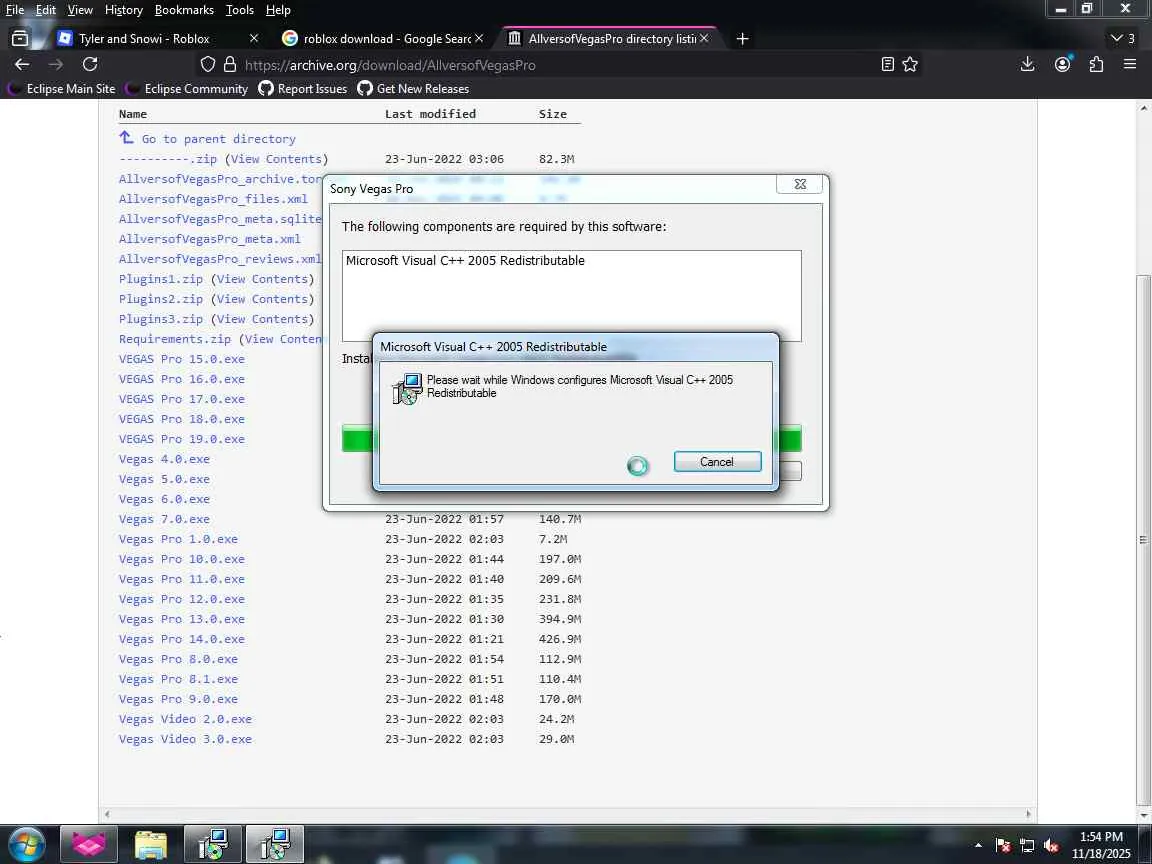Download Vegas Video 3.0.exe

click(185, 739)
